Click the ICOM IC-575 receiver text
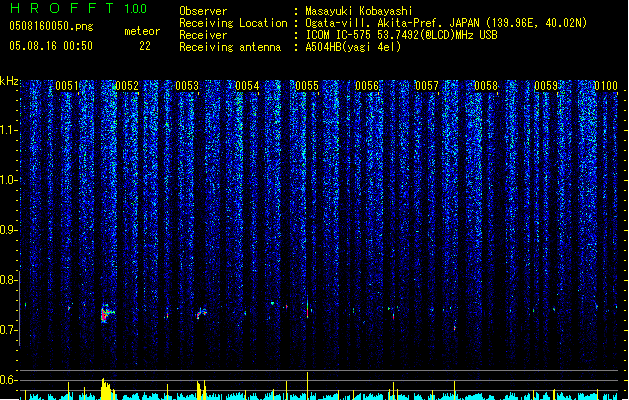629x400 pixels. pyautogui.click(x=402, y=35)
